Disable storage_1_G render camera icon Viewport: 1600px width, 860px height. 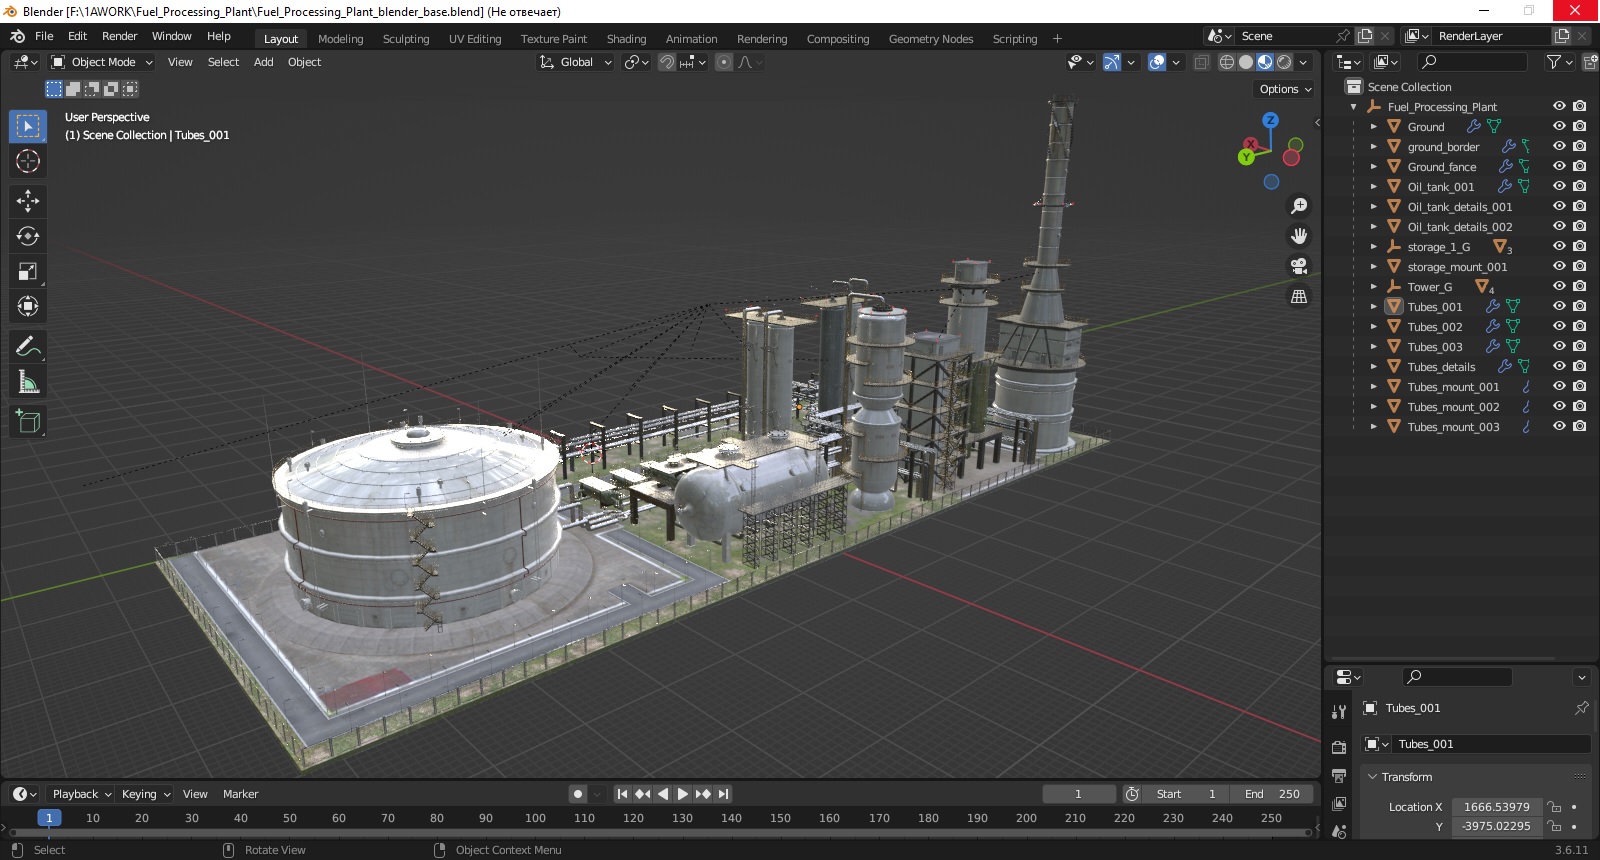point(1579,246)
